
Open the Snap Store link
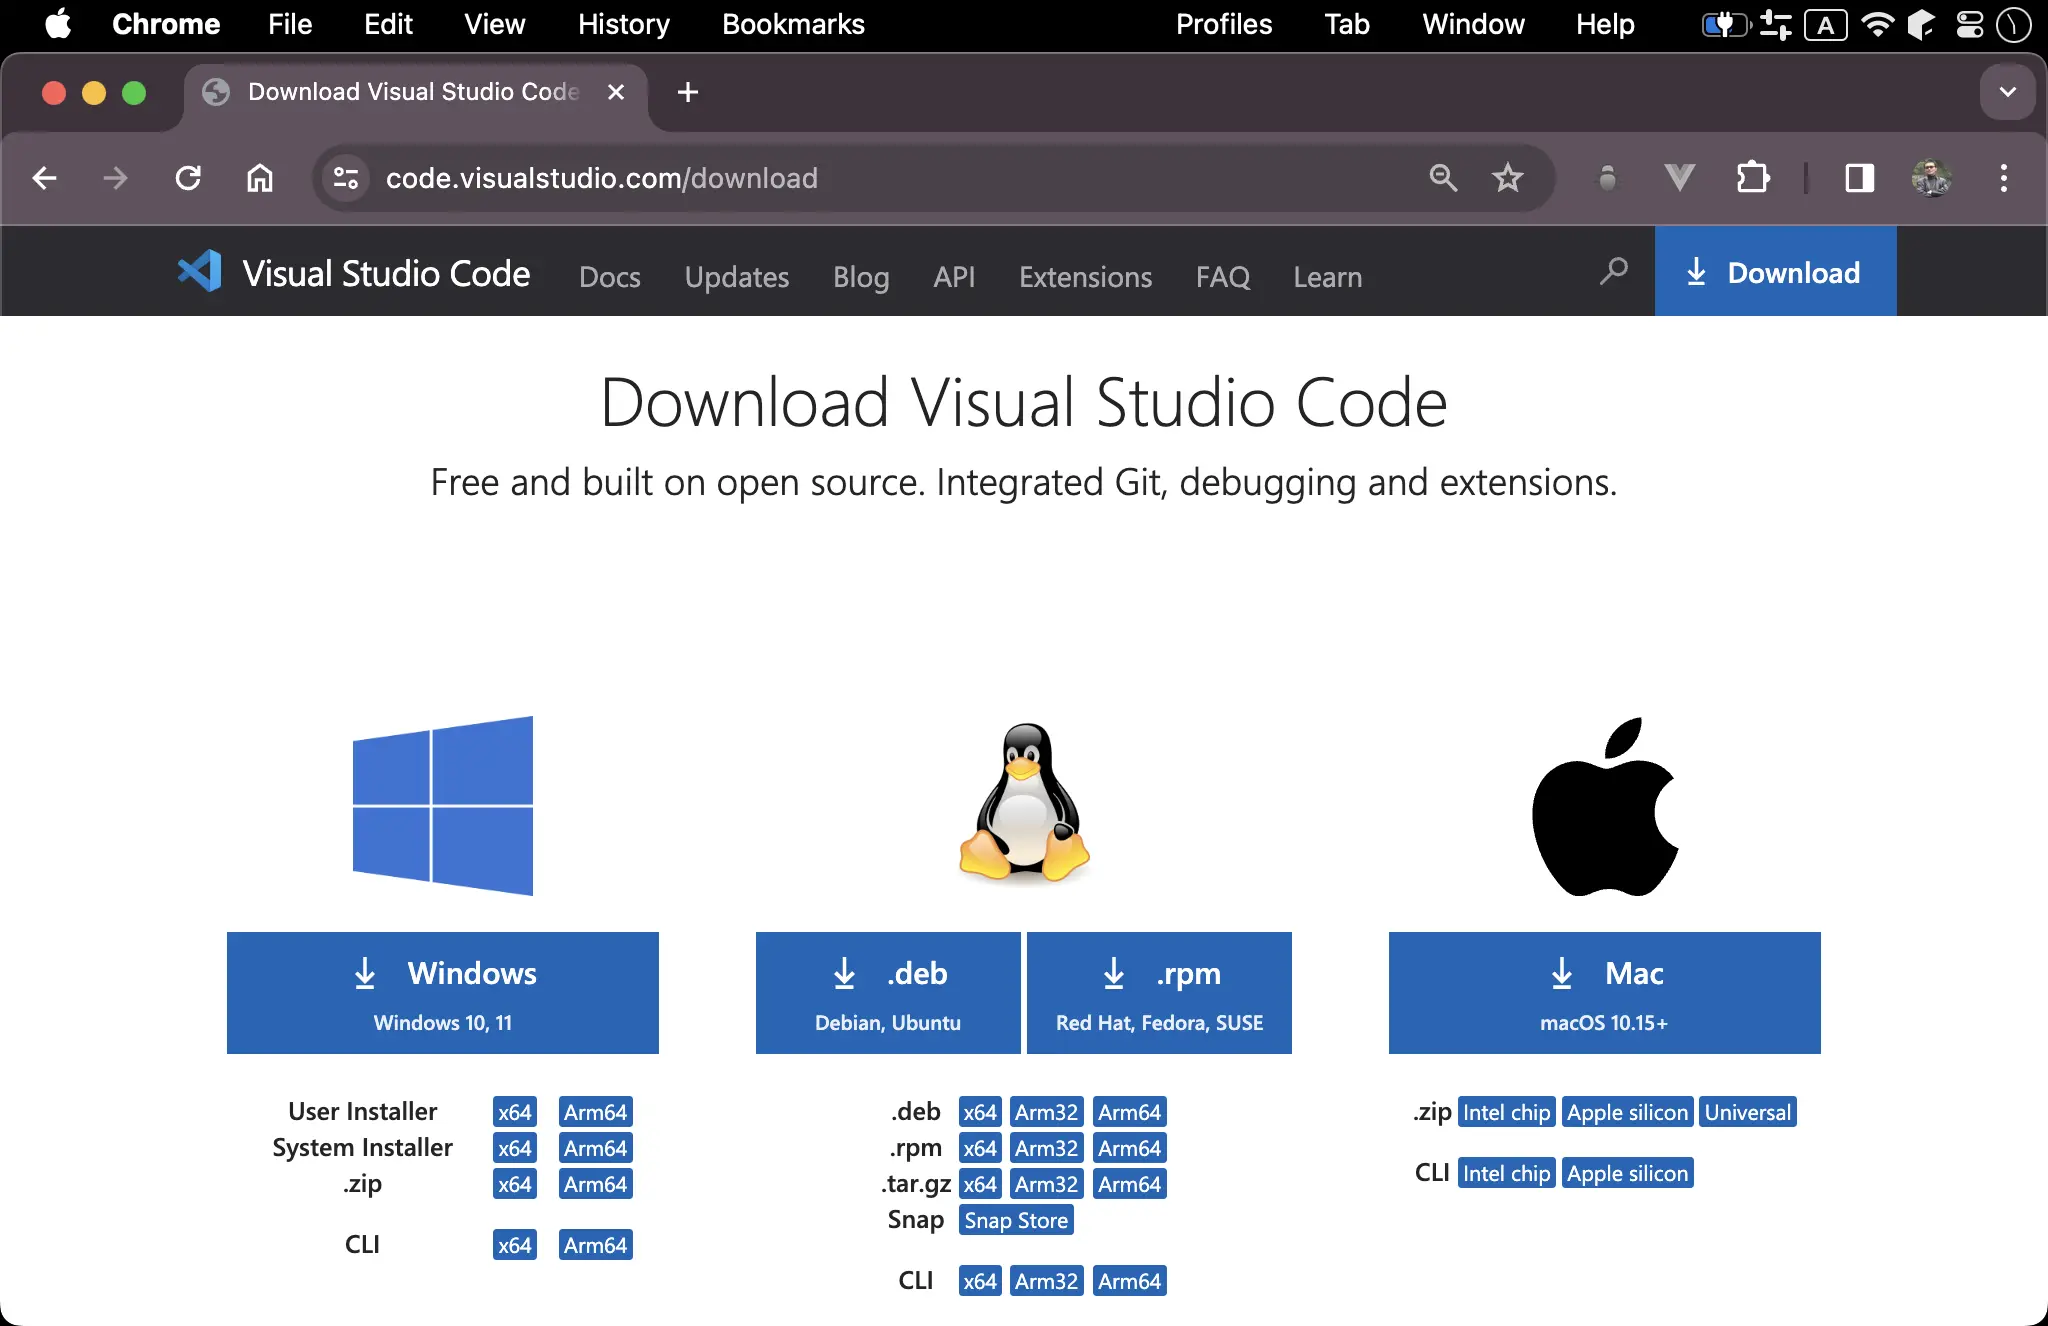tap(1016, 1220)
